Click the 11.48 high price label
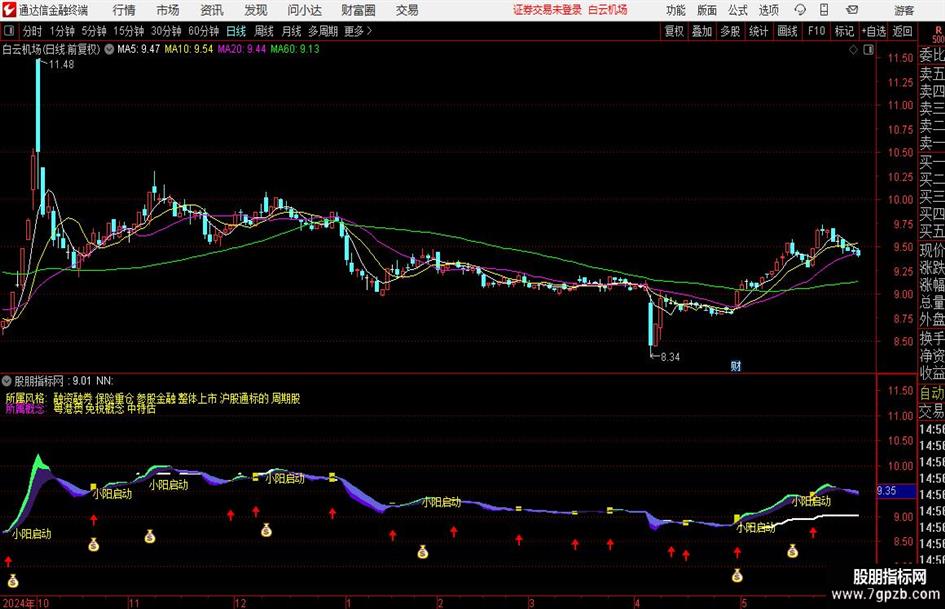Screen dimensions: 945x609 tap(61, 65)
